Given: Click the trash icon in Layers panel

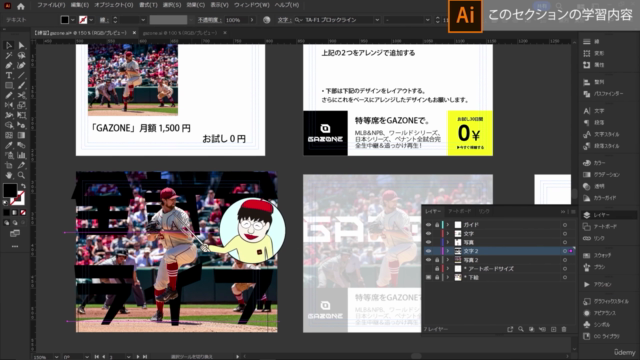Looking at the screenshot, I should 564,329.
